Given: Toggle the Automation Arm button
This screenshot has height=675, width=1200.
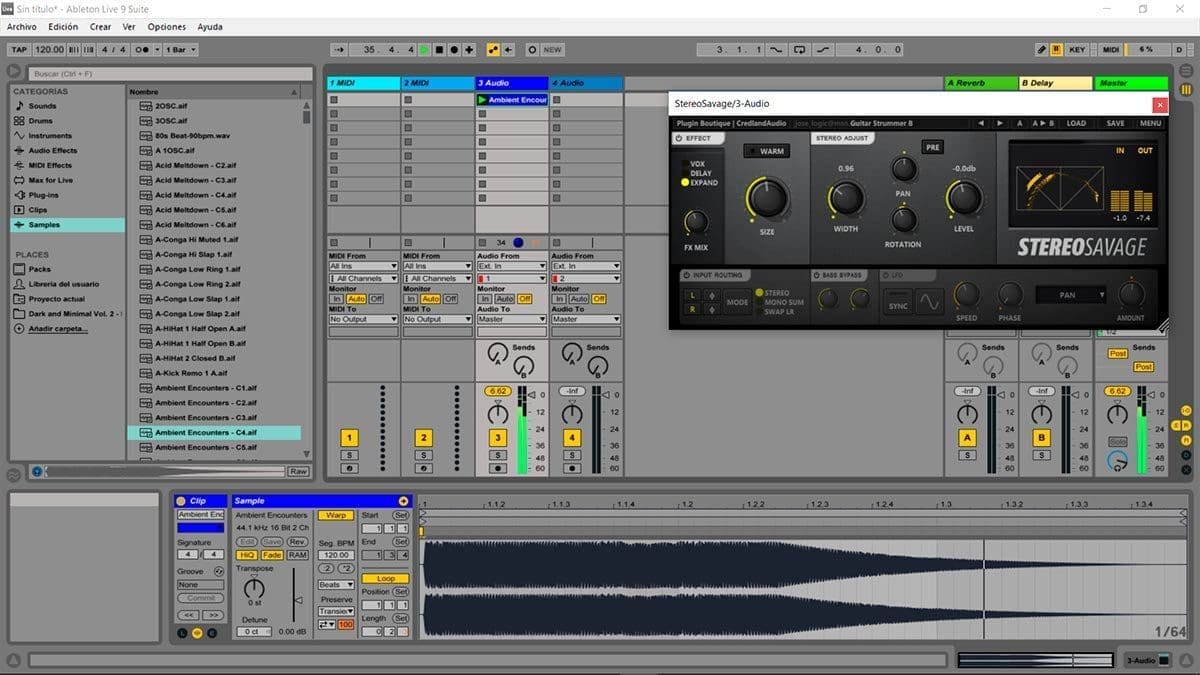Looking at the screenshot, I should pos(493,49).
